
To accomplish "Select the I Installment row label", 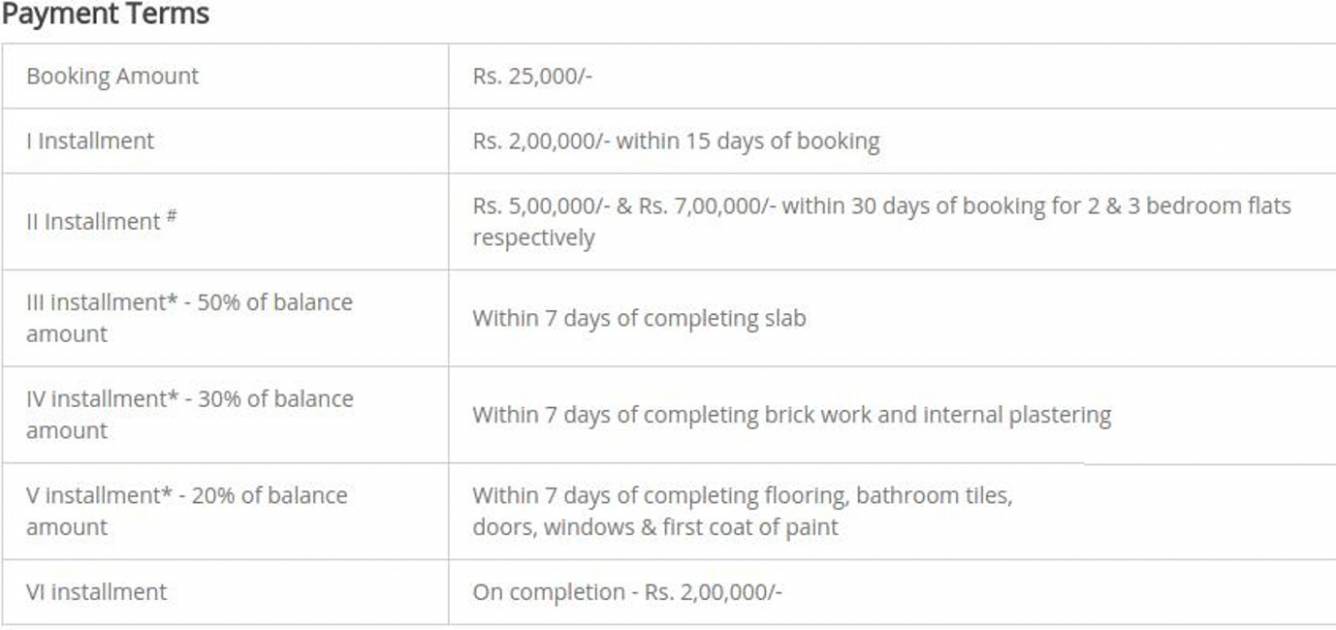I will pos(90,141).
